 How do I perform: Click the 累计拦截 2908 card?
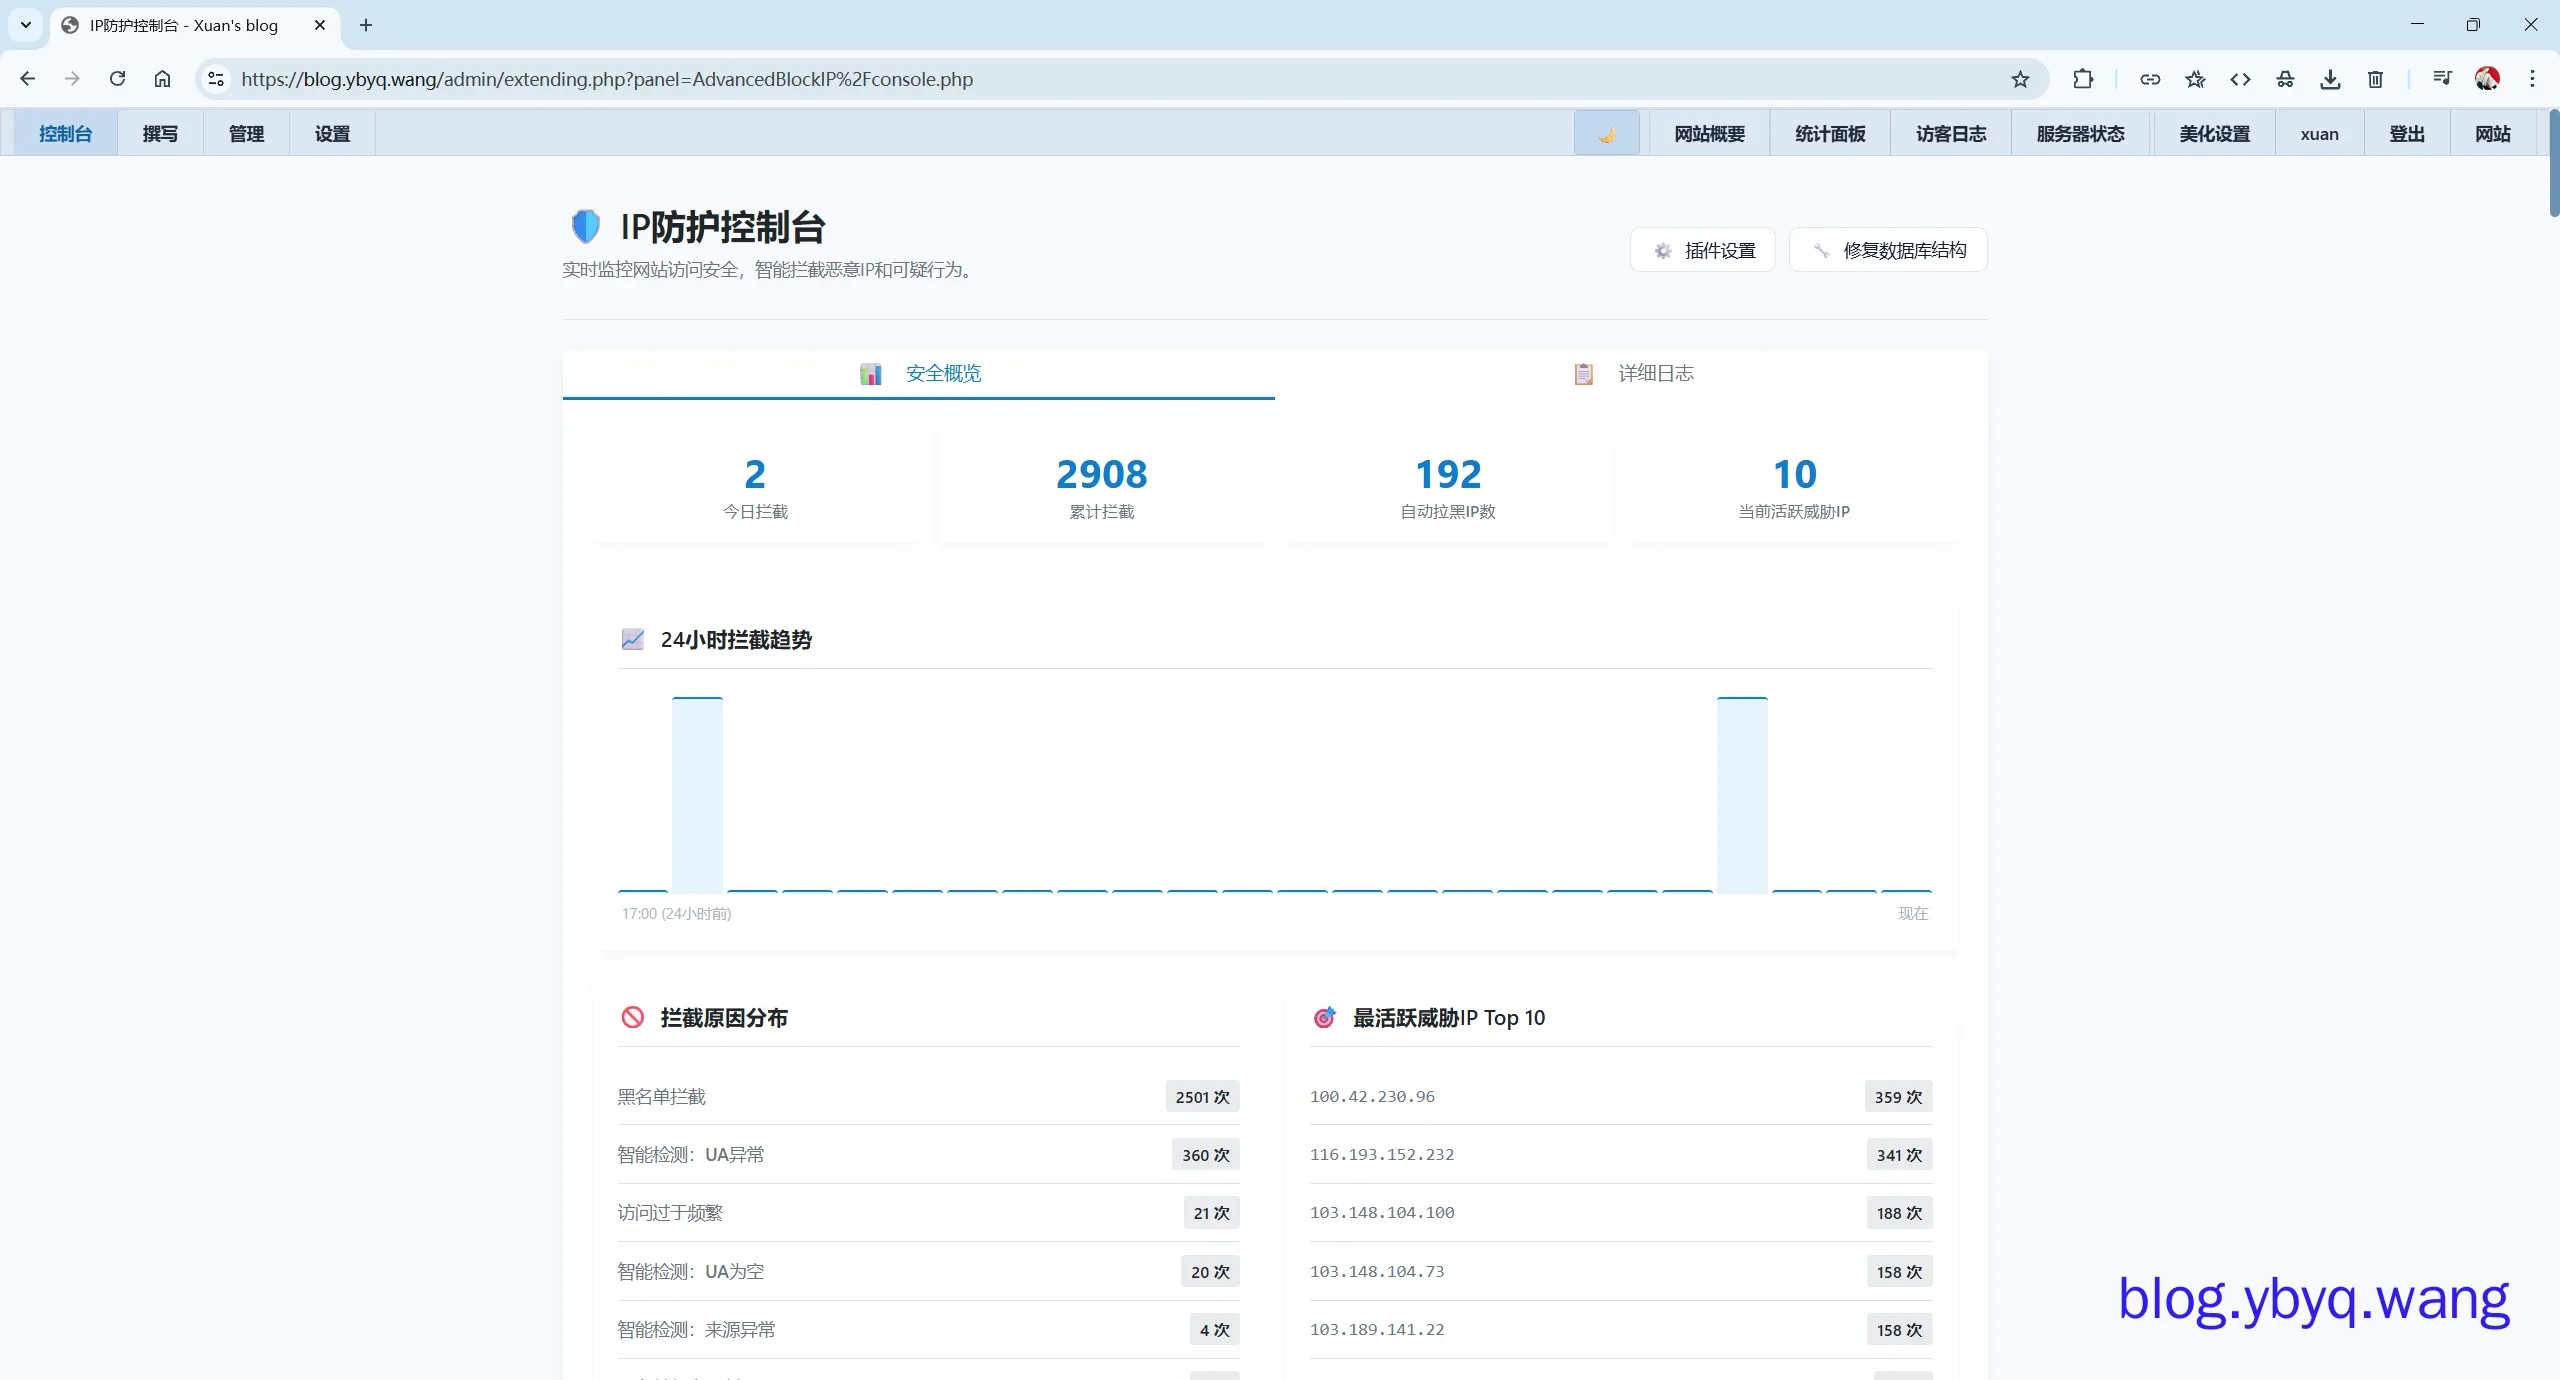coord(1101,488)
